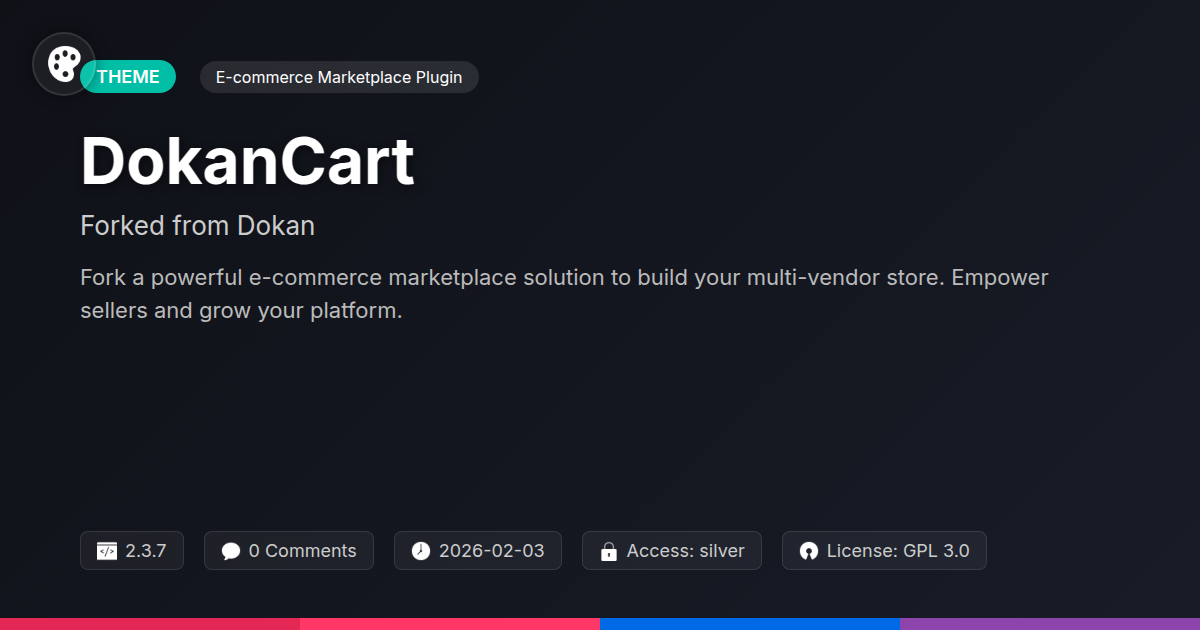
Task: Click the pink color bar segment
Action: (450, 624)
